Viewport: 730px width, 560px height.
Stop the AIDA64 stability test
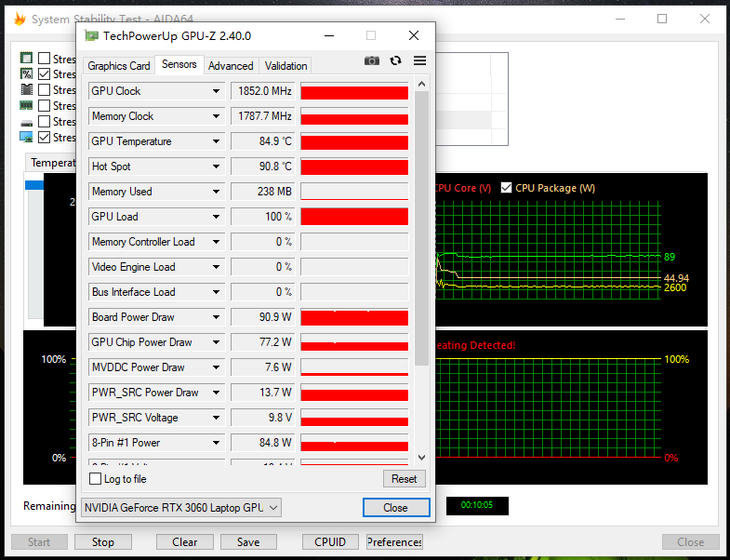pos(103,542)
